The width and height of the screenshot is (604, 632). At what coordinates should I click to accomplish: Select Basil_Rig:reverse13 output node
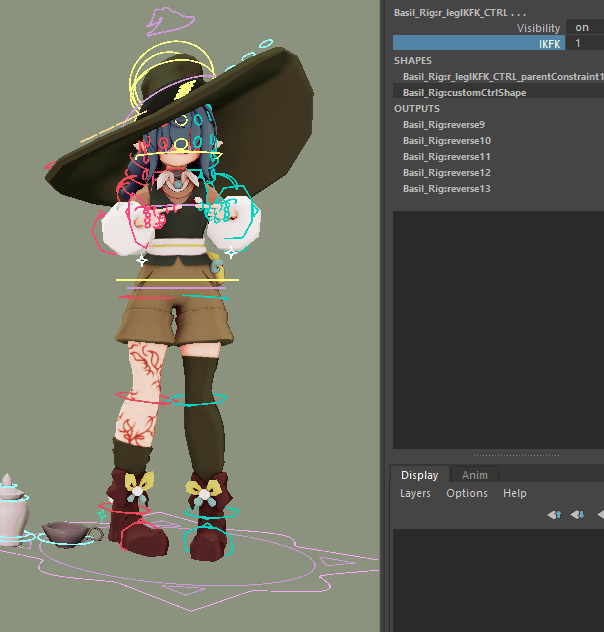(x=446, y=189)
